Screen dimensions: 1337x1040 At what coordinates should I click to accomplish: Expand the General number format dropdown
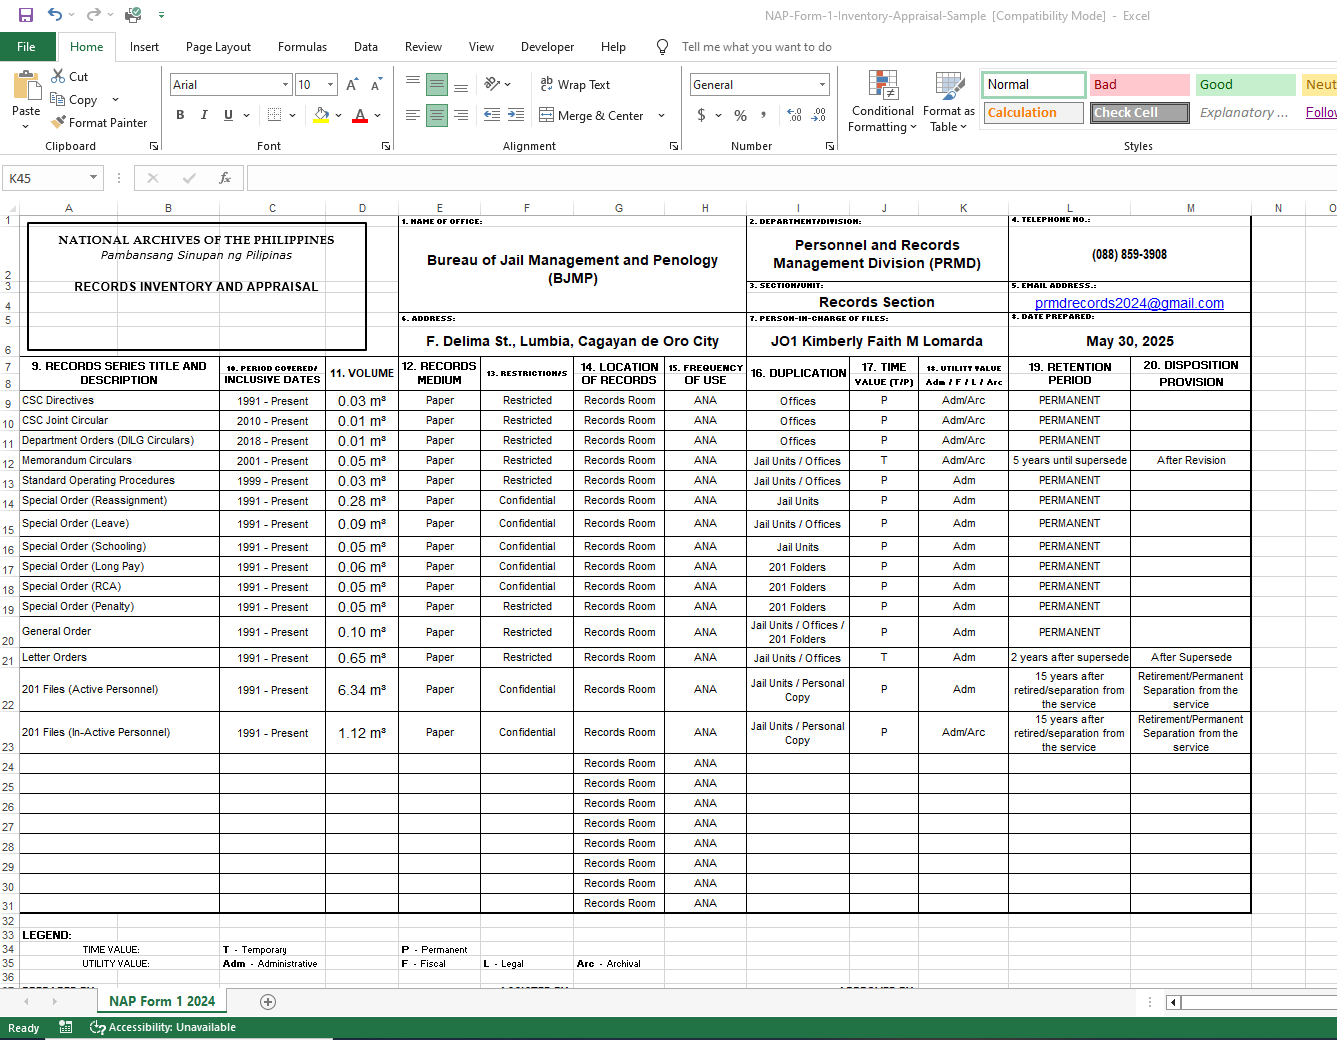(x=822, y=85)
